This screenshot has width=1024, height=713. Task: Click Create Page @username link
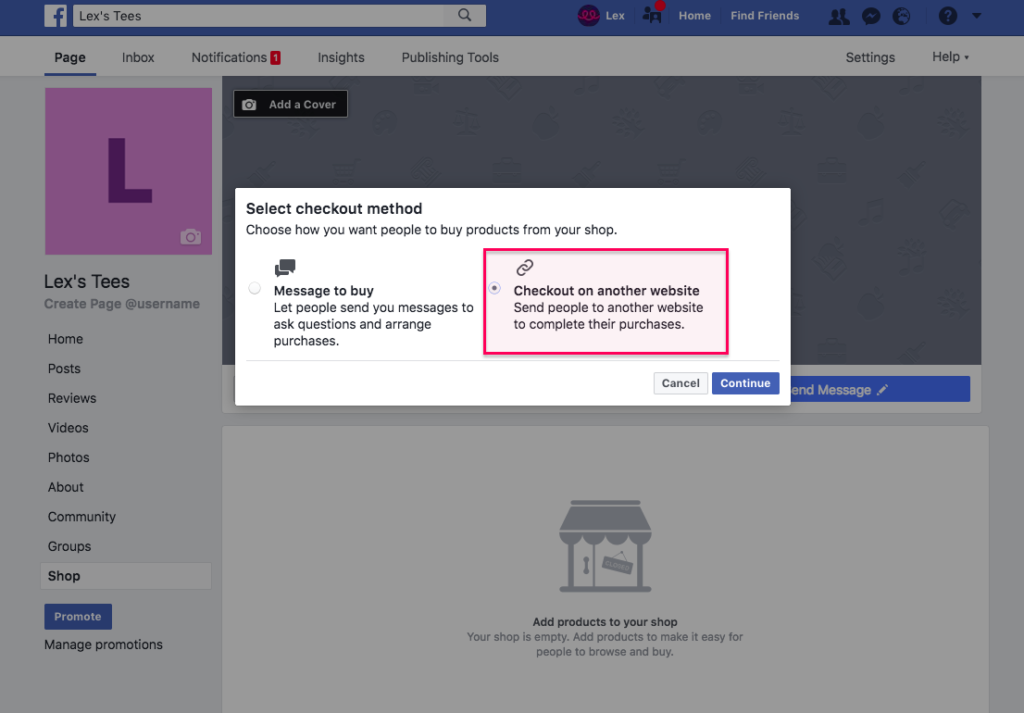tap(122, 304)
